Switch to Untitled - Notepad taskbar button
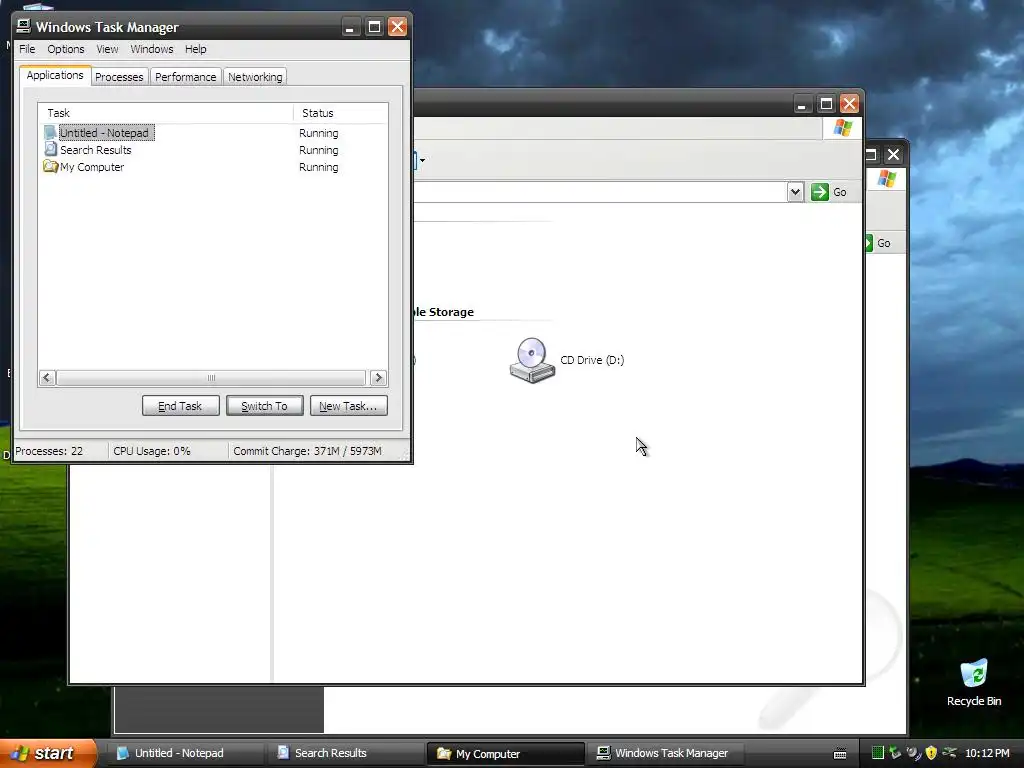Image resolution: width=1024 pixels, height=768 pixels. (185, 753)
